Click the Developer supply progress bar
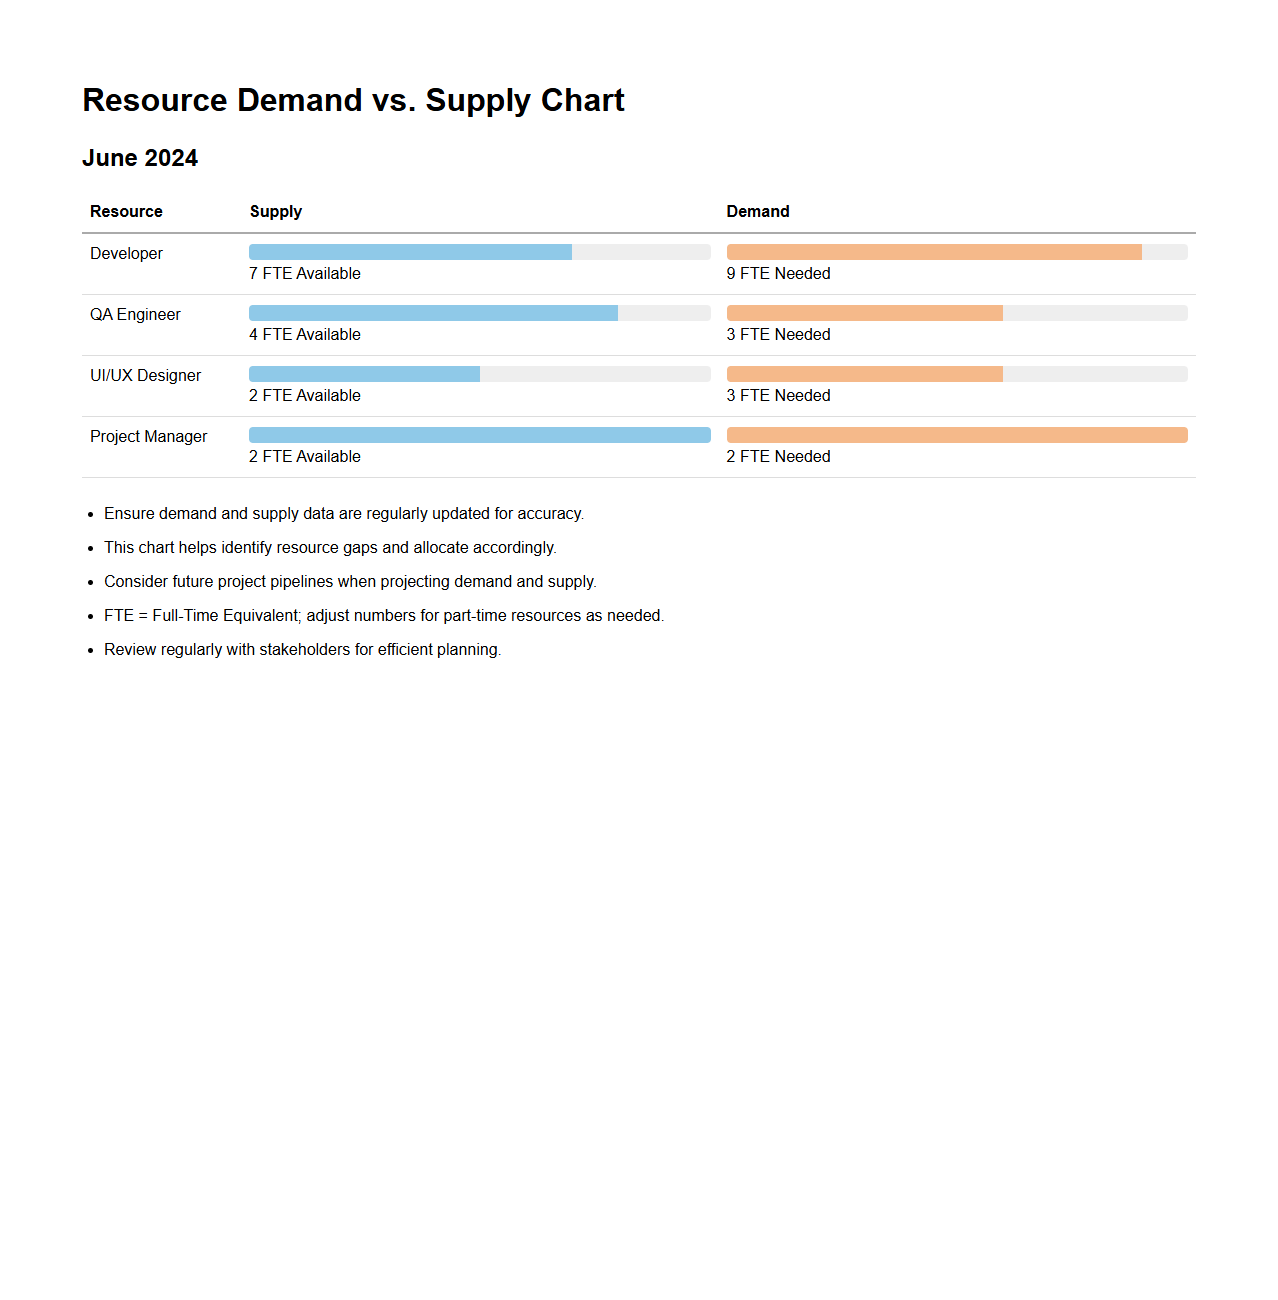 pyautogui.click(x=479, y=252)
